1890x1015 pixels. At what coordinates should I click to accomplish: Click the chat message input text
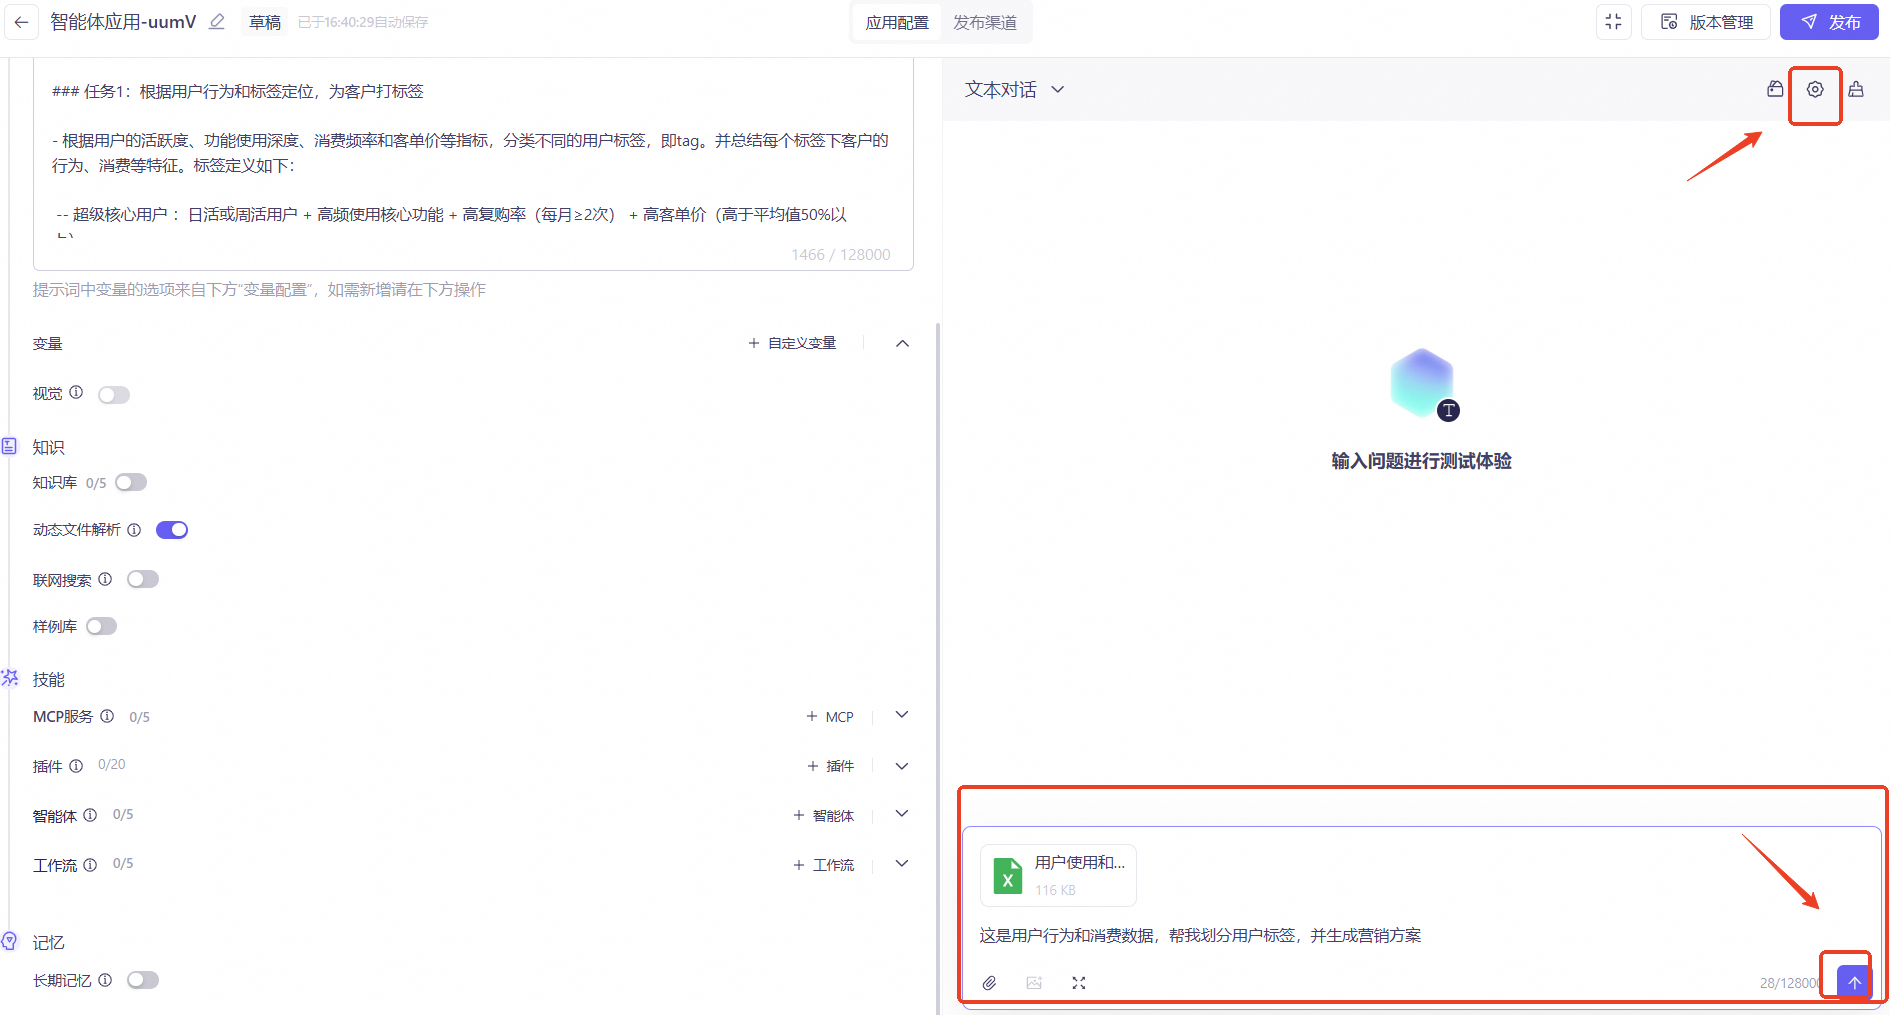pos(1200,935)
